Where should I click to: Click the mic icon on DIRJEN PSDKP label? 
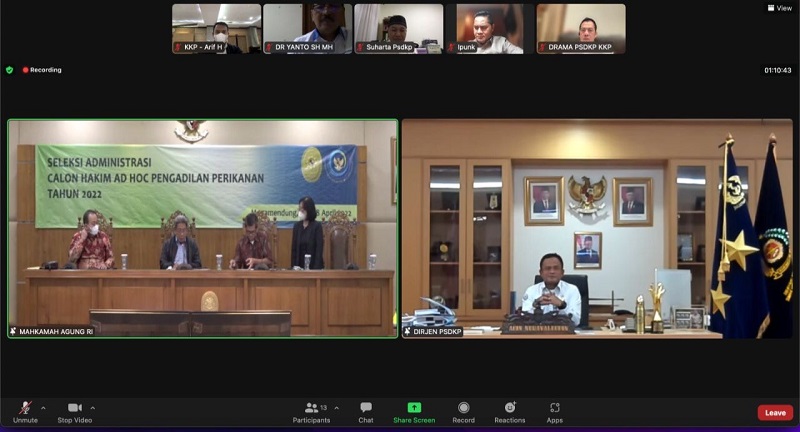click(408, 332)
